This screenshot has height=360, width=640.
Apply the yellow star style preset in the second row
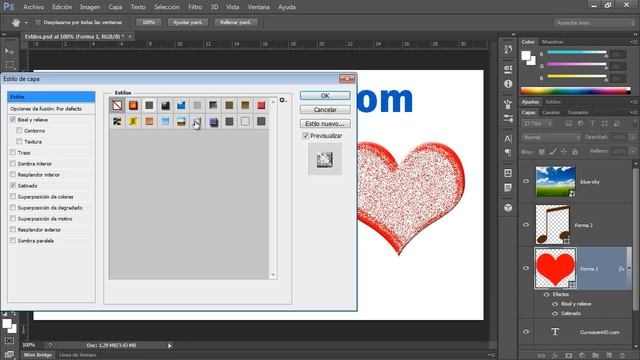pyautogui.click(x=133, y=121)
